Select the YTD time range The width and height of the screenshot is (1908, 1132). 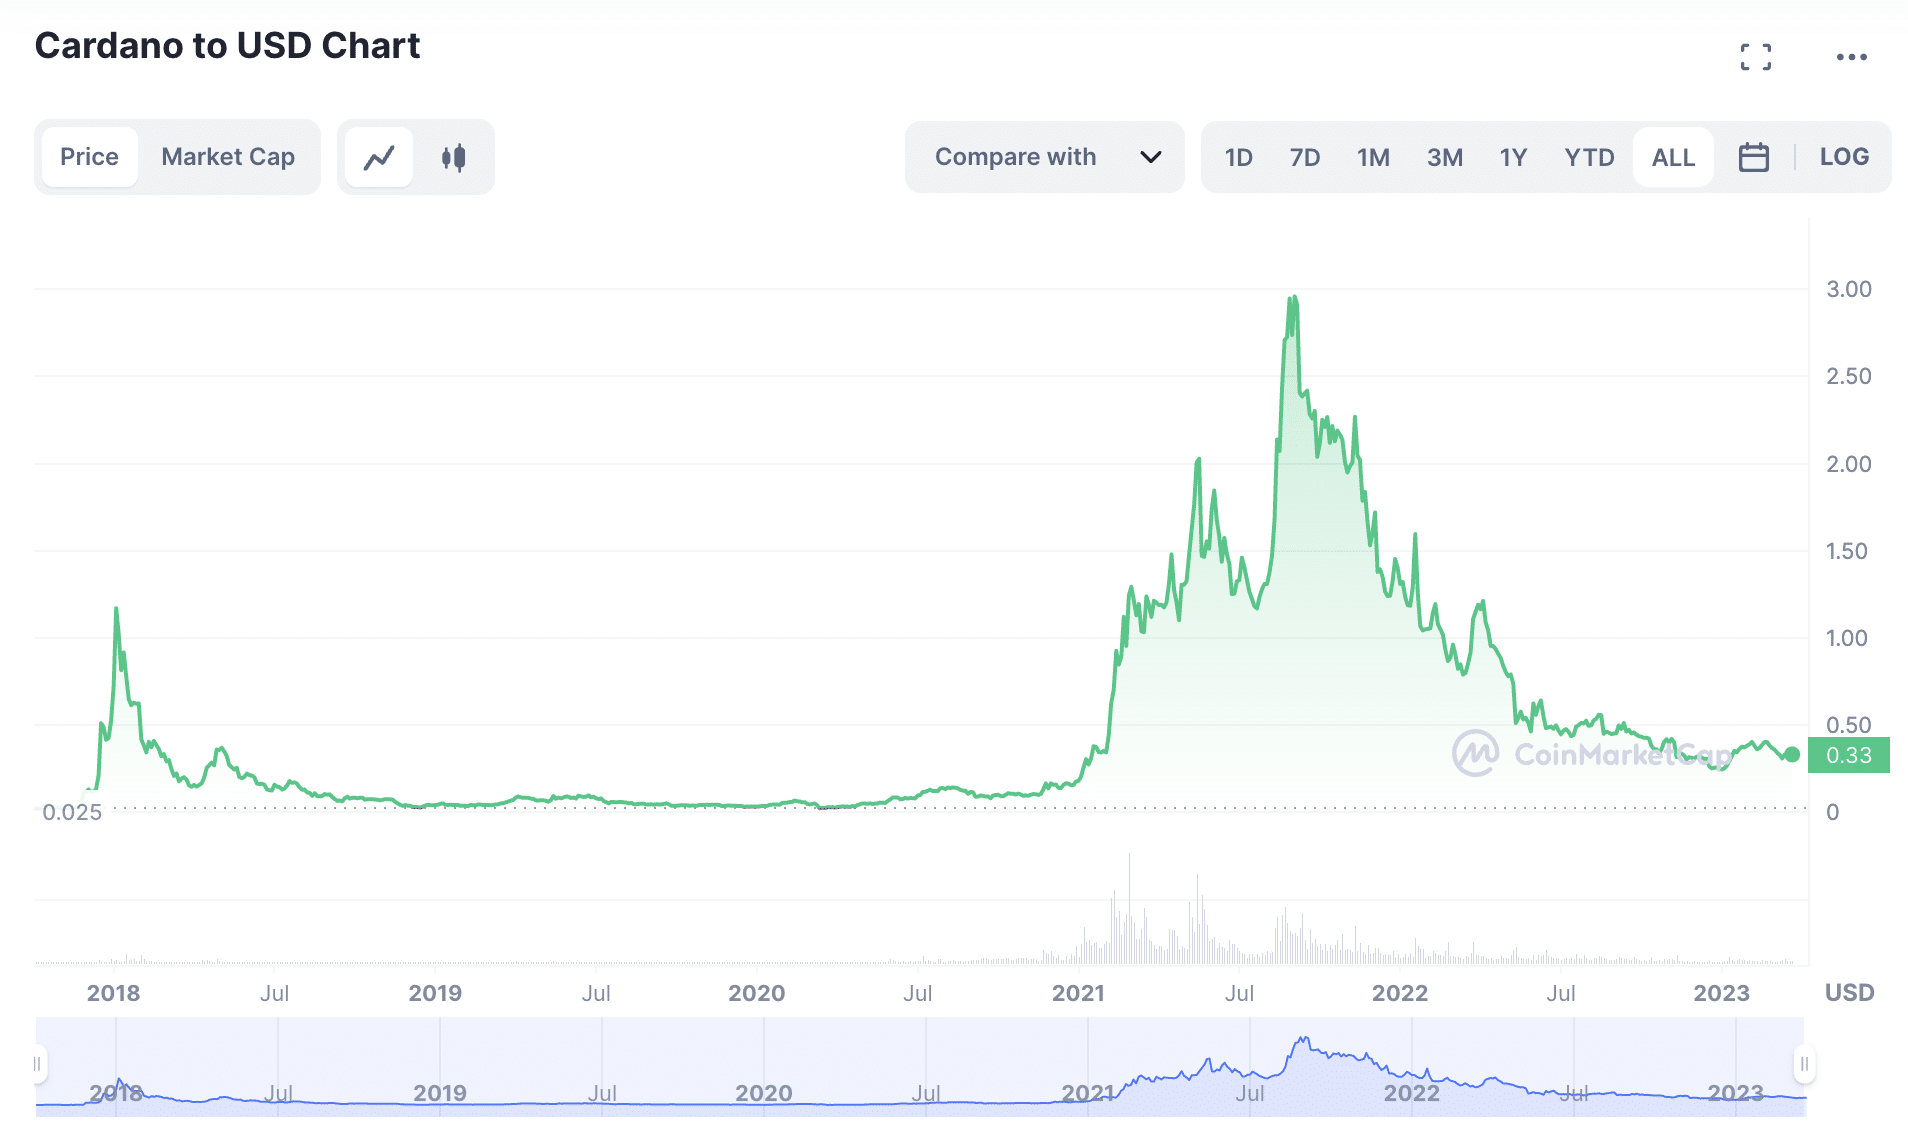tap(1589, 157)
